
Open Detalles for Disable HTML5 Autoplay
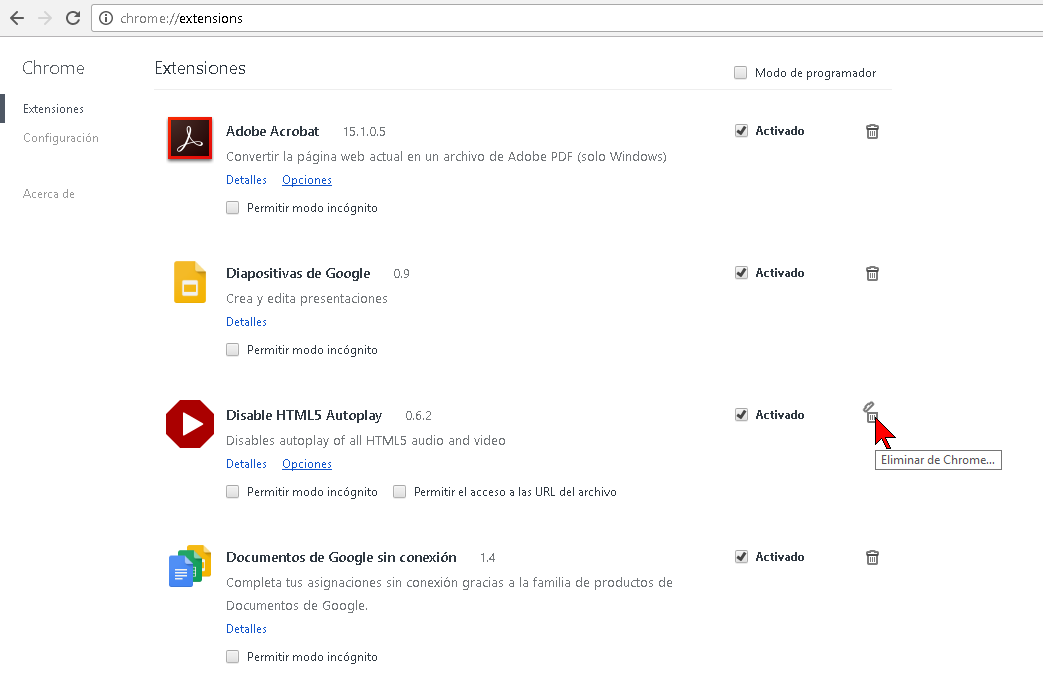[x=246, y=464]
